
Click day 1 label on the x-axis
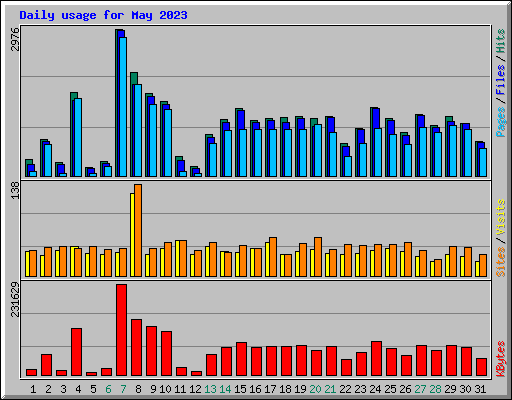click(33, 389)
